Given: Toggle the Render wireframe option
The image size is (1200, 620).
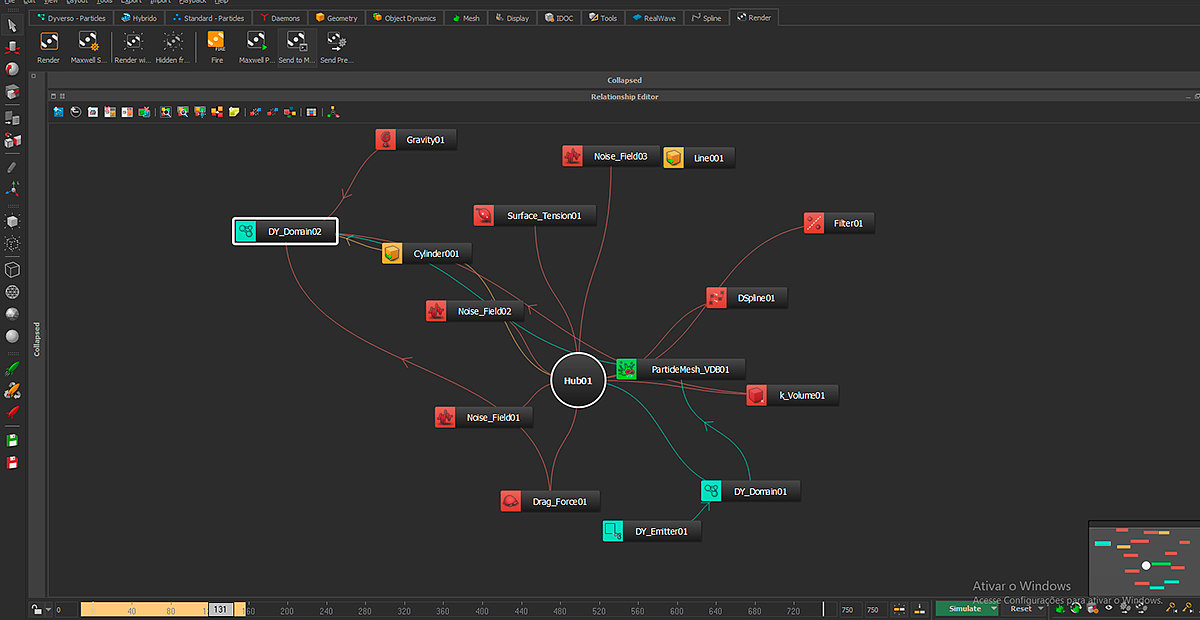Looking at the screenshot, I should point(132,42).
